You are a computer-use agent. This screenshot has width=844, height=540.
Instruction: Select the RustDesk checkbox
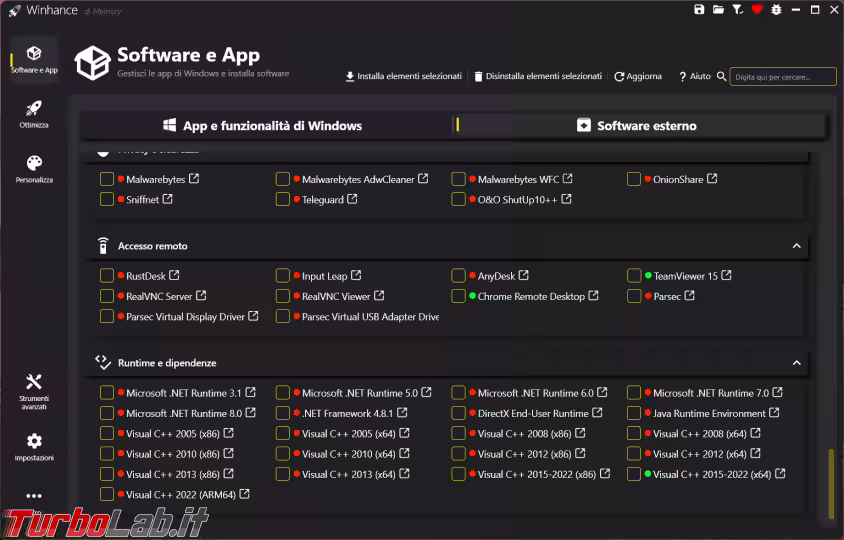107,276
